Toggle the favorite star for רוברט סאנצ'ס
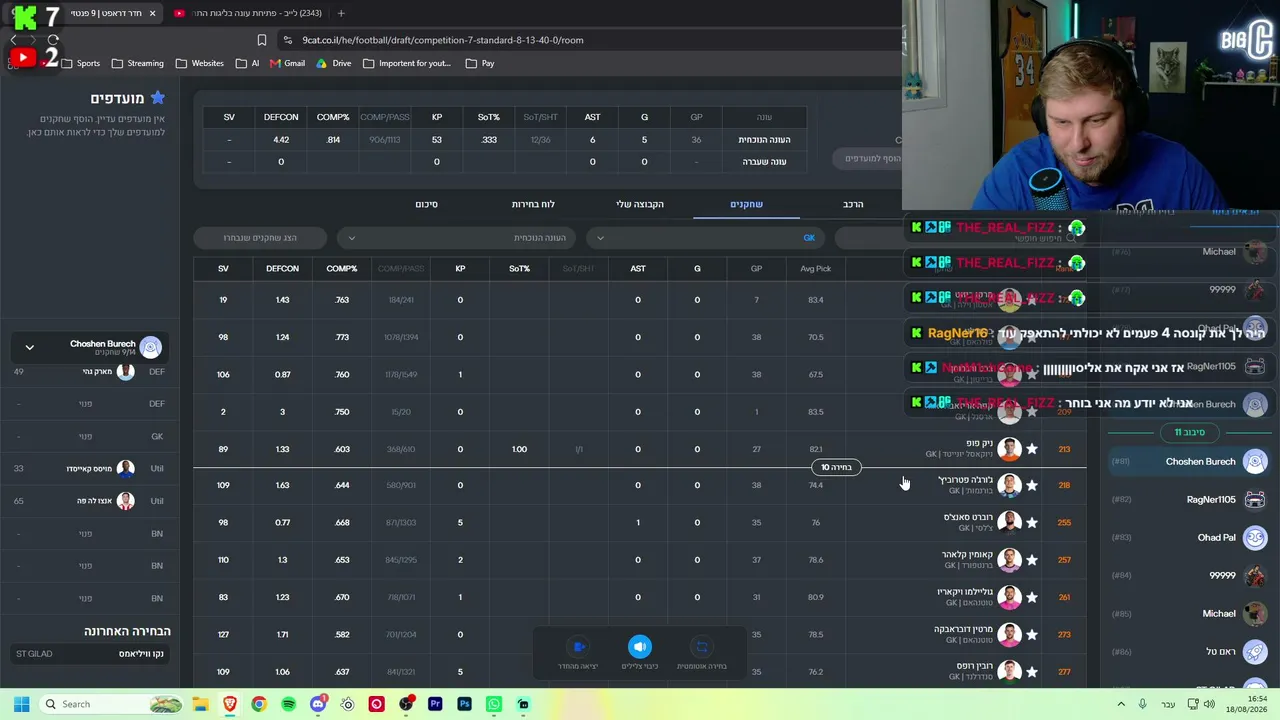1280x720 pixels. pos(1032,522)
